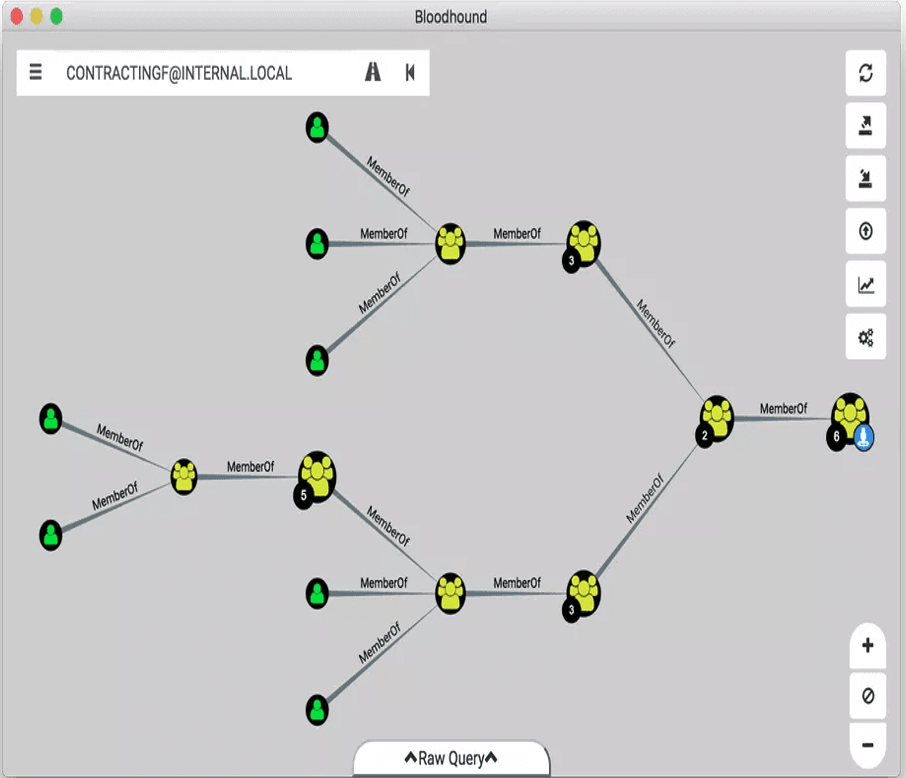Click the upload data icon
Image resolution: width=906 pixels, height=778 pixels.
click(x=866, y=232)
